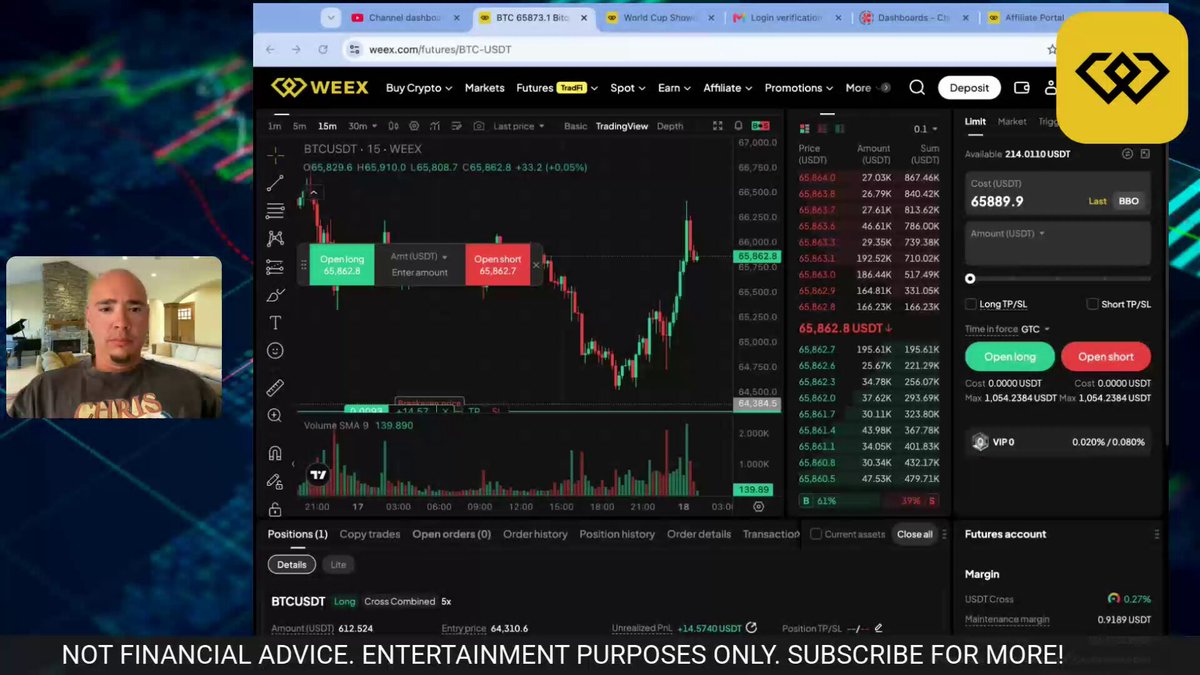Show bids-only order book view
This screenshot has height=675, width=1200.
[x=840, y=129]
